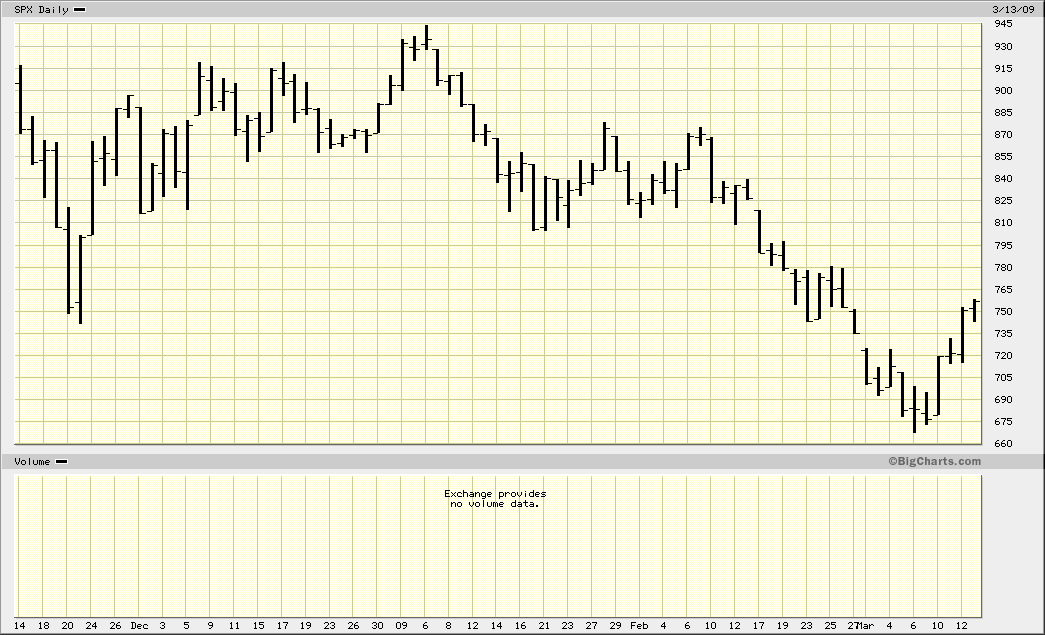Click the 'Exchange provides no volume data' message

[495, 499]
